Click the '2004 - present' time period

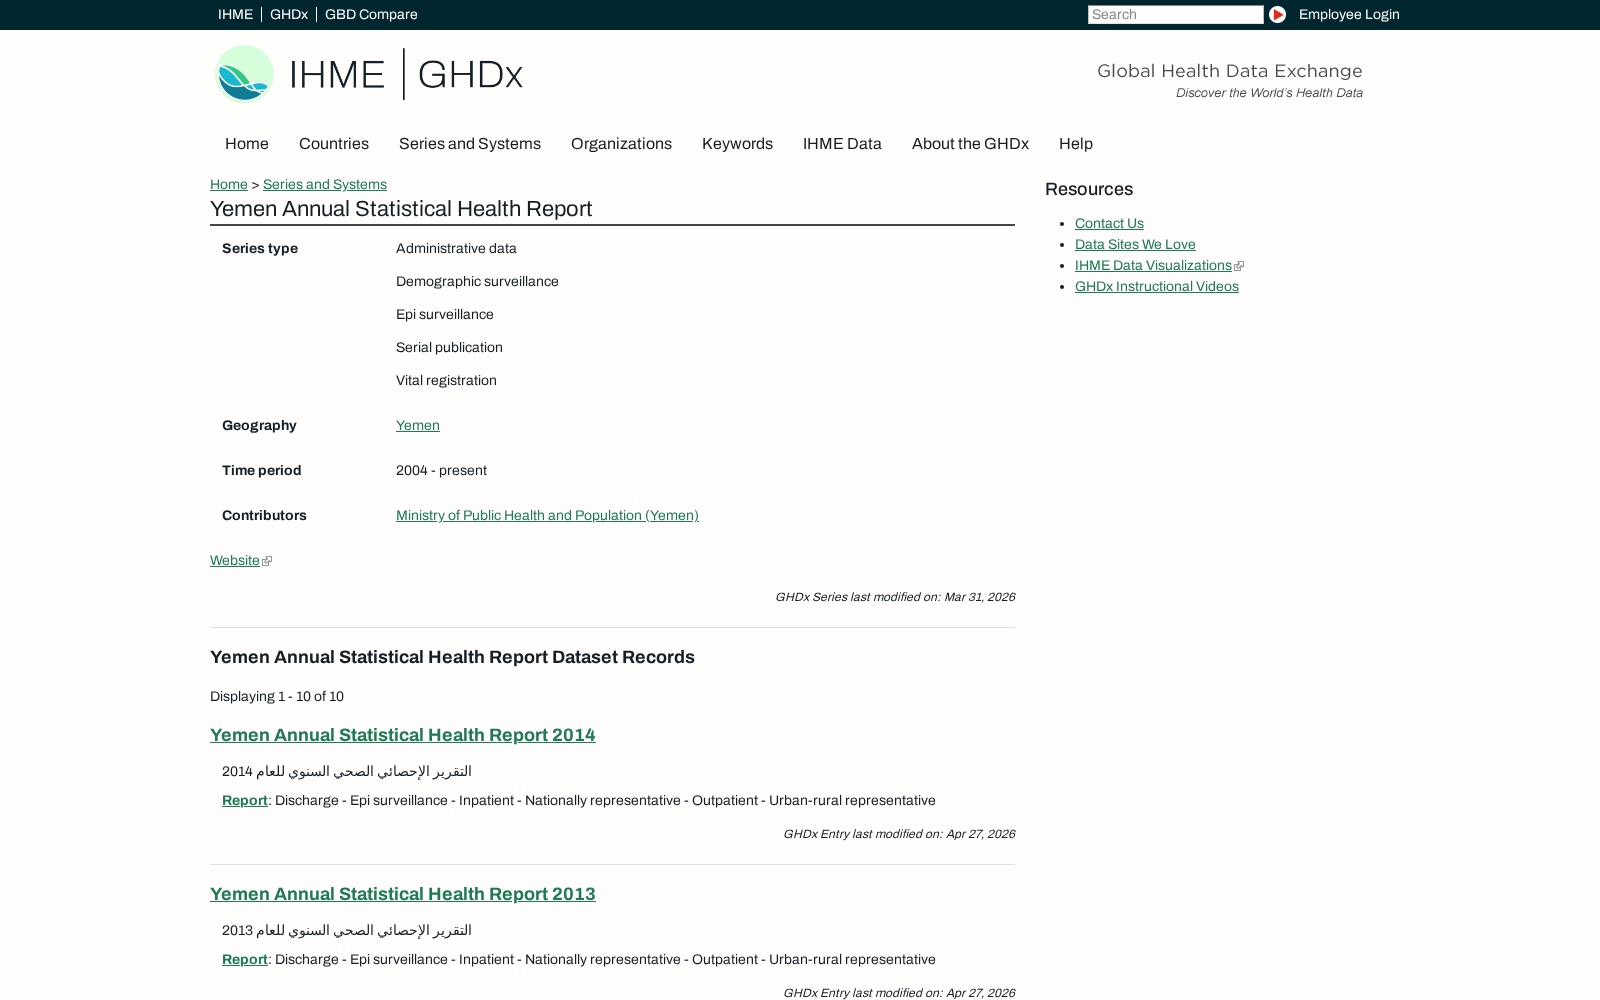point(441,470)
